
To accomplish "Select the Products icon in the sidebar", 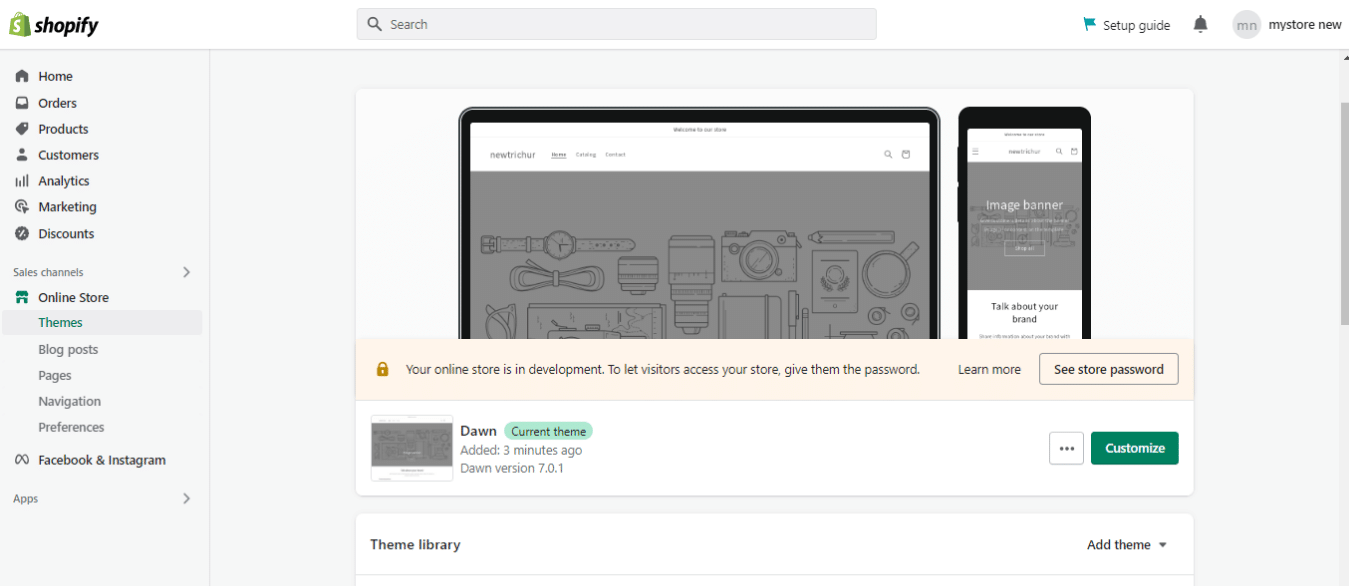I will click(x=22, y=128).
